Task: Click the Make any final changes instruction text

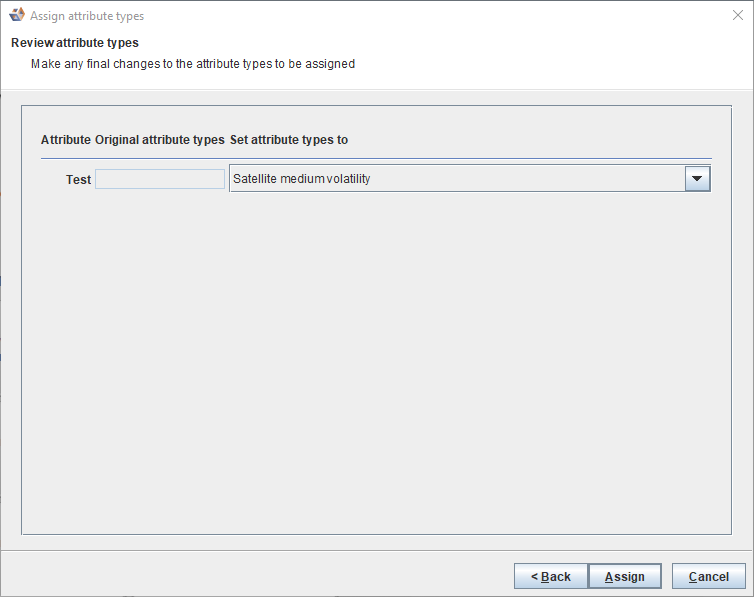Action: (193, 64)
